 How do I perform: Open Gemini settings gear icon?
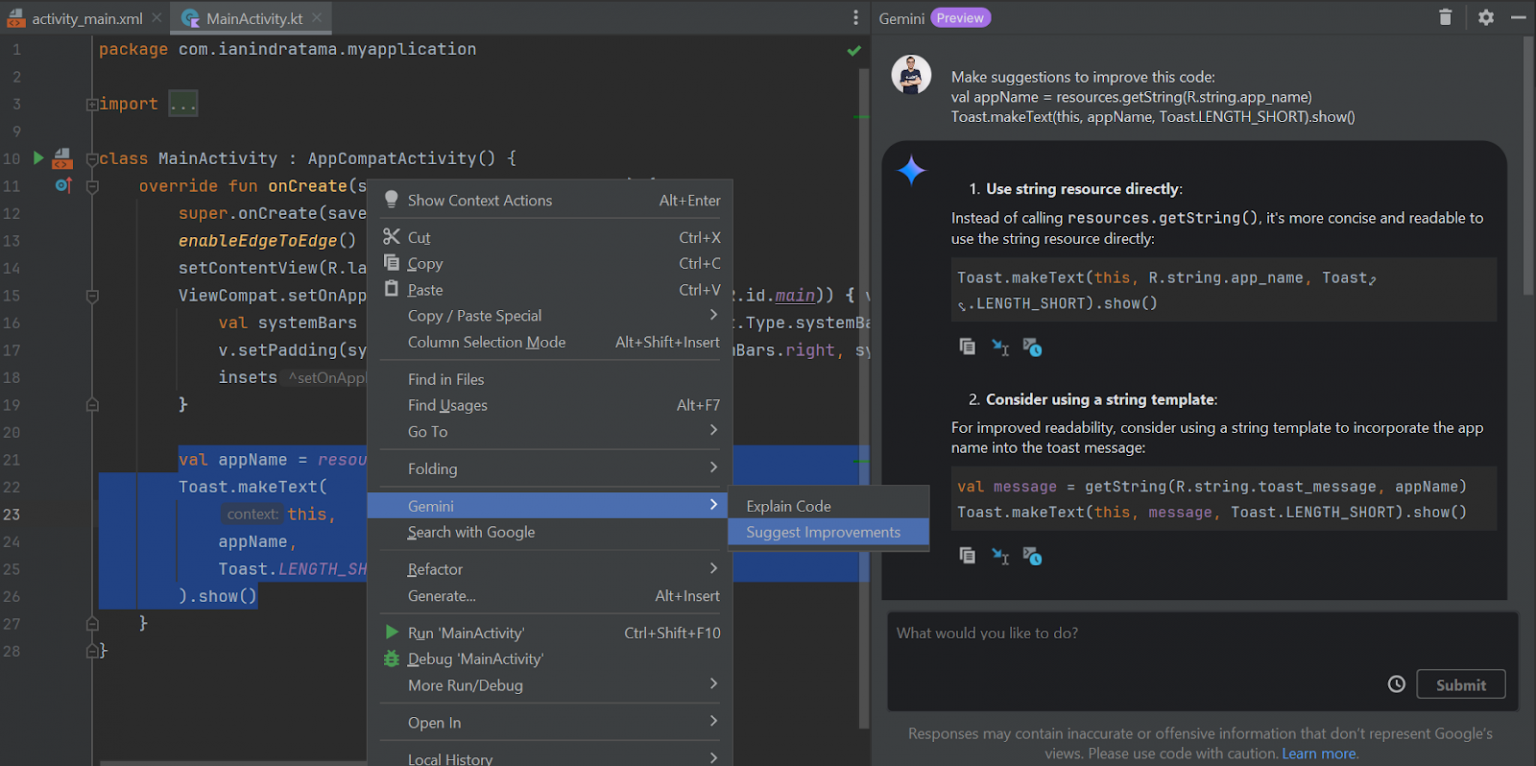point(1487,17)
